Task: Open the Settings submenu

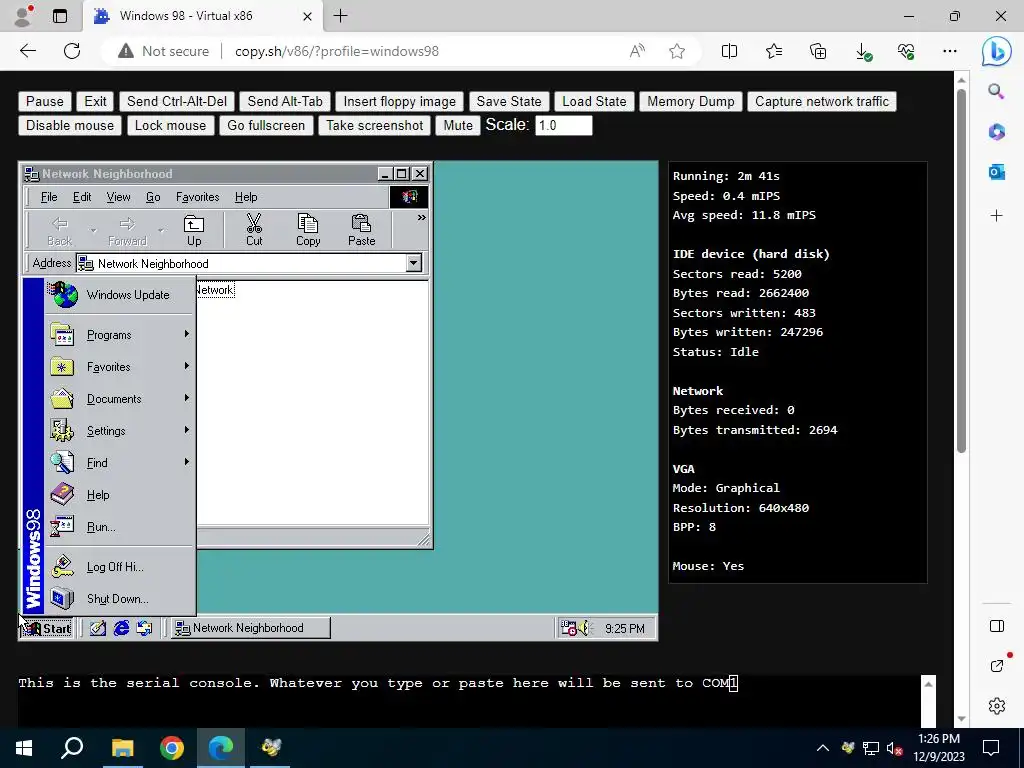Action: coord(120,430)
